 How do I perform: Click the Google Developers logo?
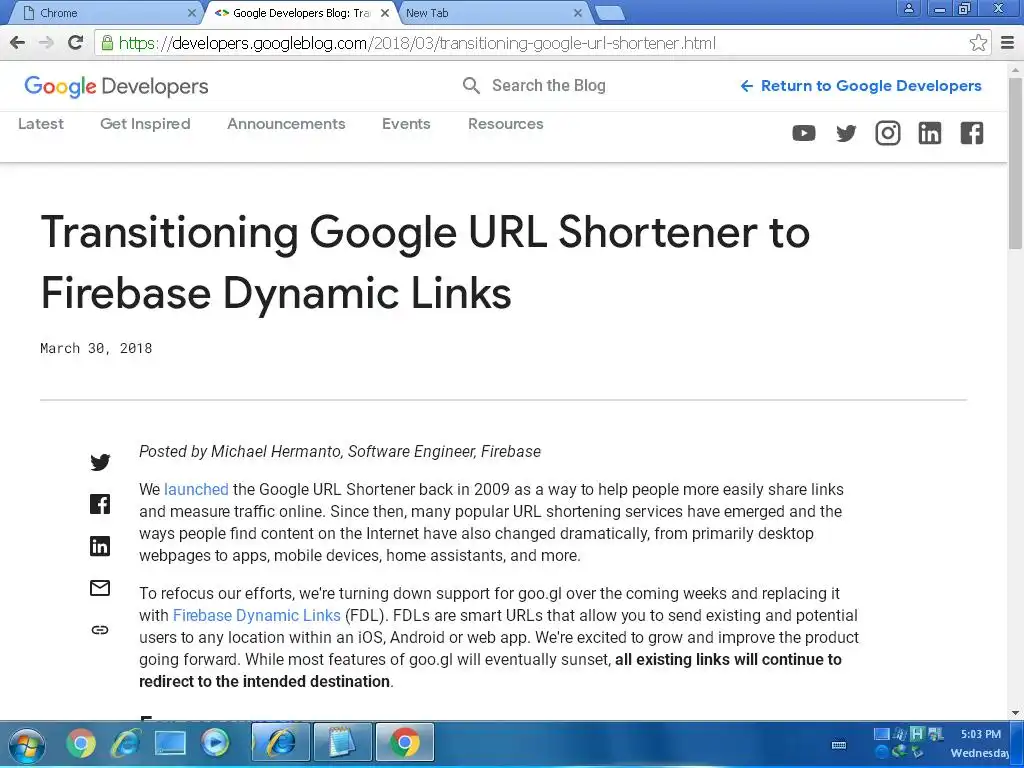116,86
